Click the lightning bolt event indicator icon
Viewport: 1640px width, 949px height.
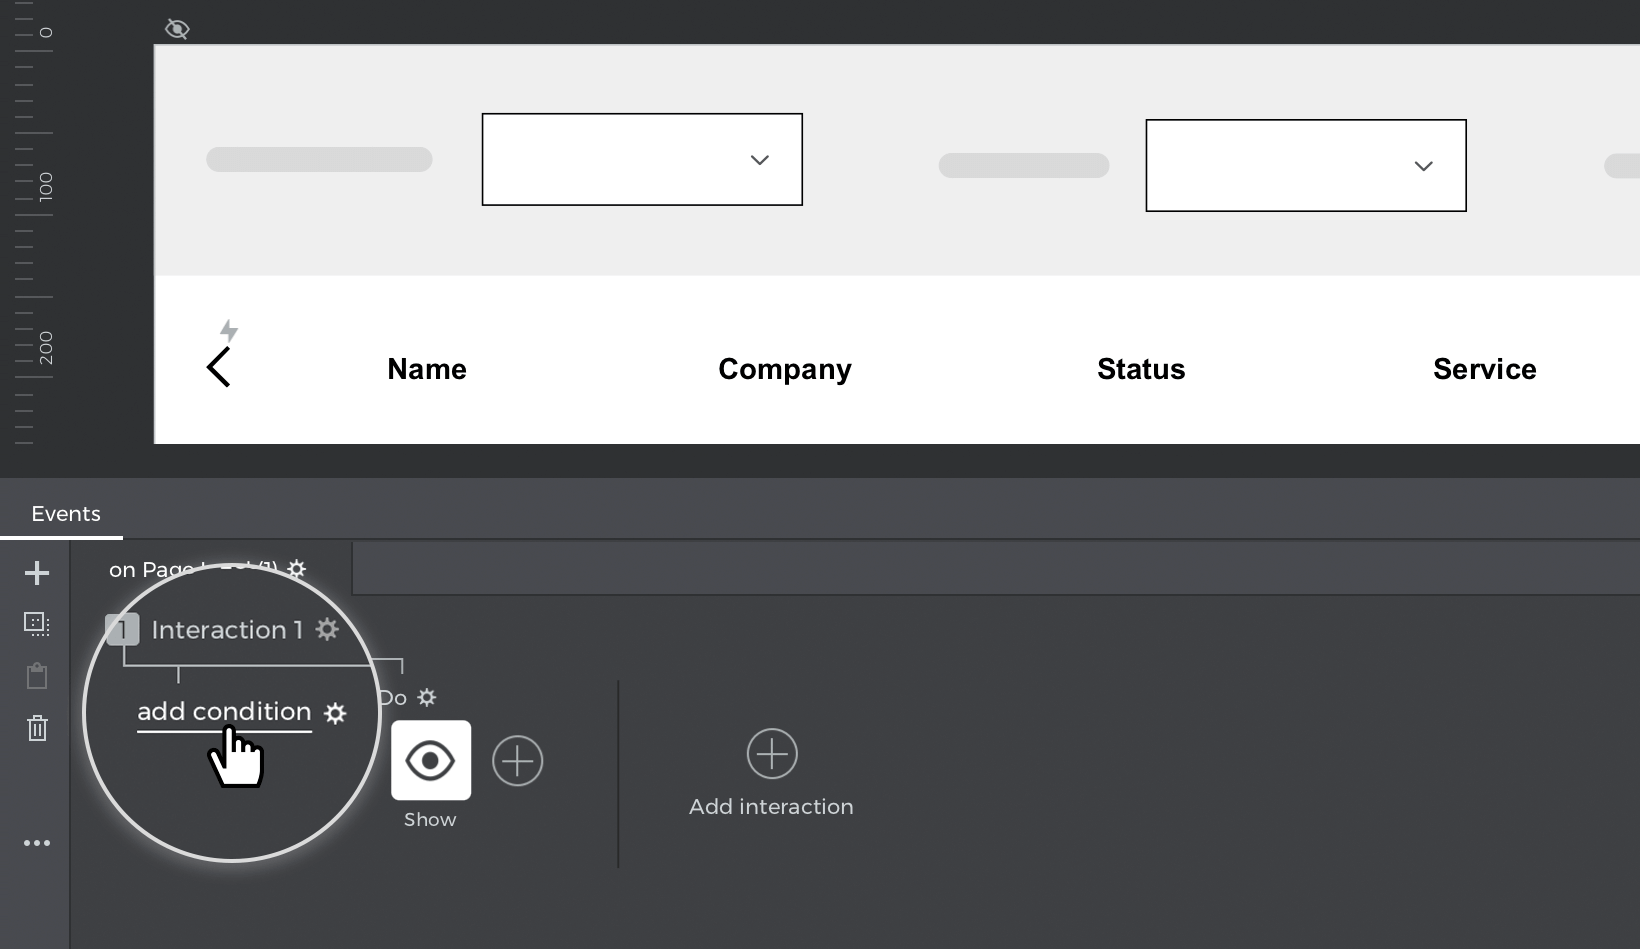pyautogui.click(x=229, y=330)
